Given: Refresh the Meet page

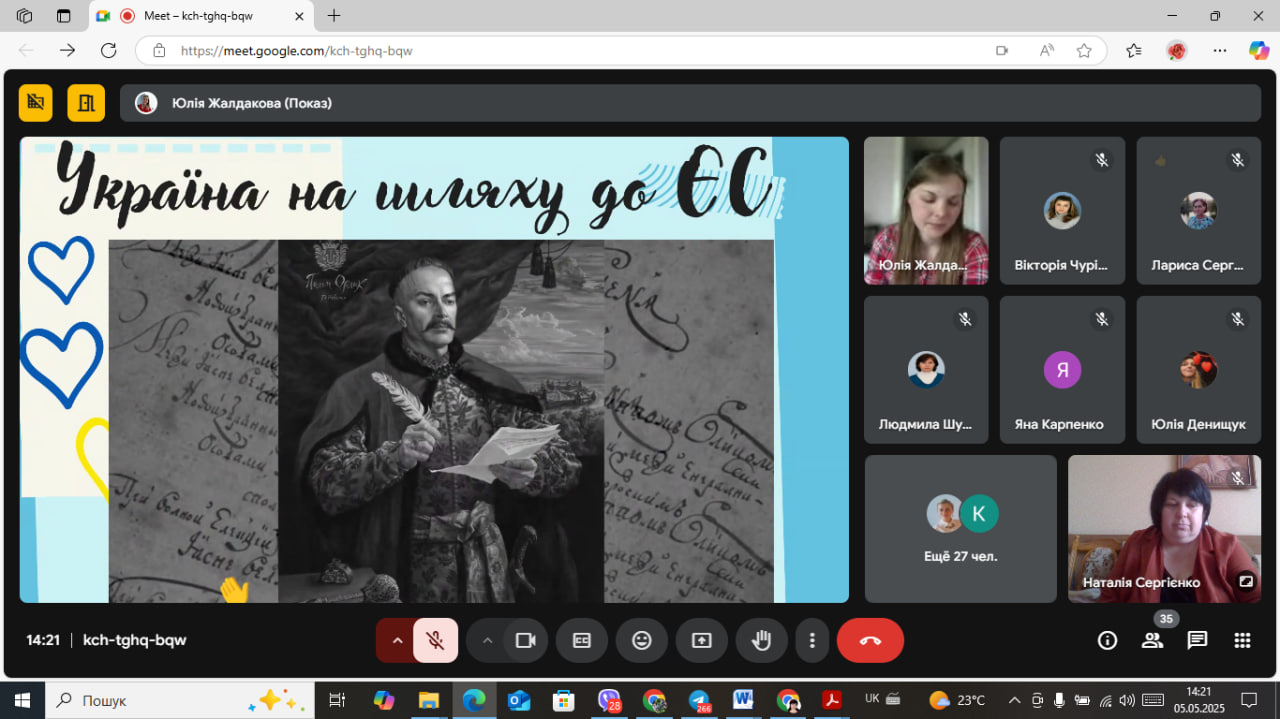Looking at the screenshot, I should 109,50.
